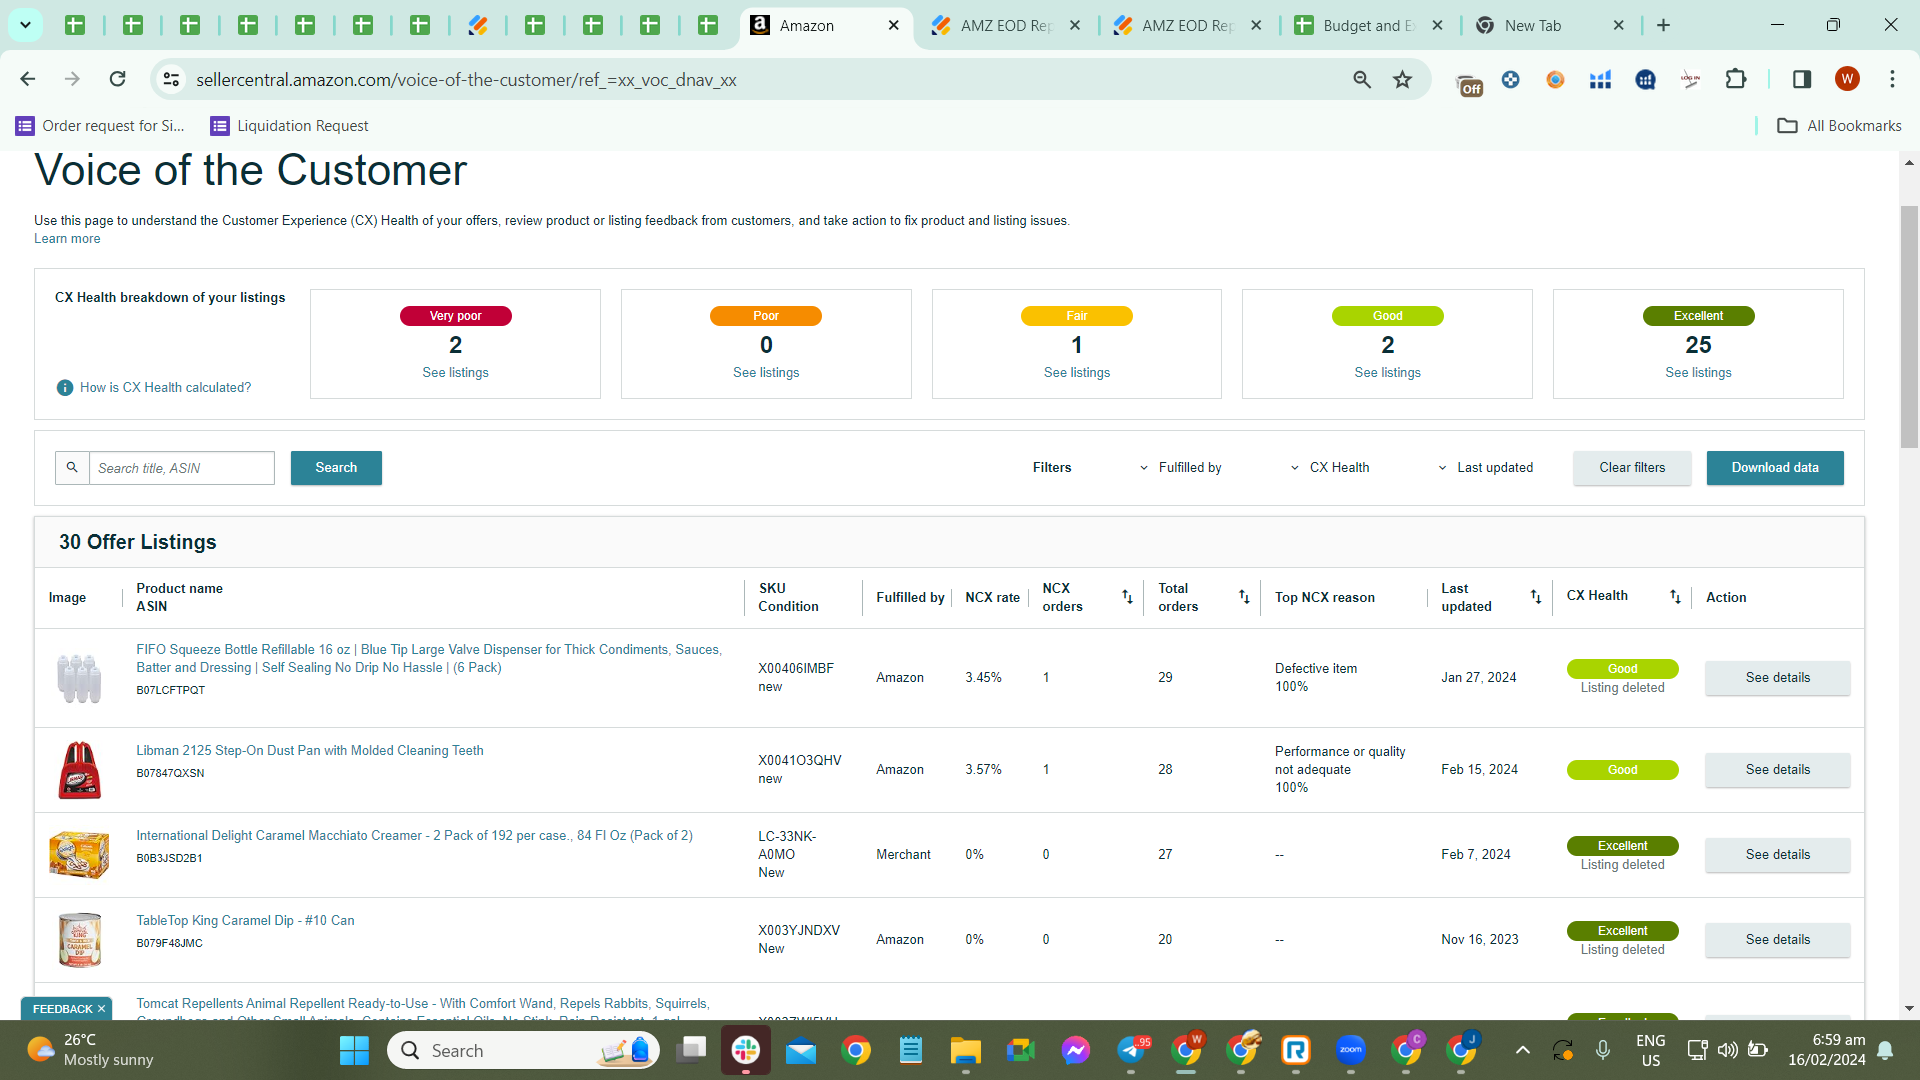
Task: Open Order request bookmark
Action: pyautogui.click(x=100, y=126)
